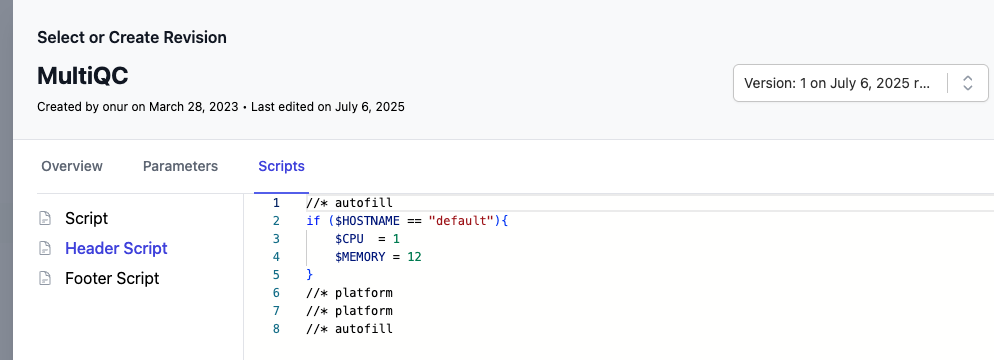Click the //* platform comment on line 7

tap(349, 311)
